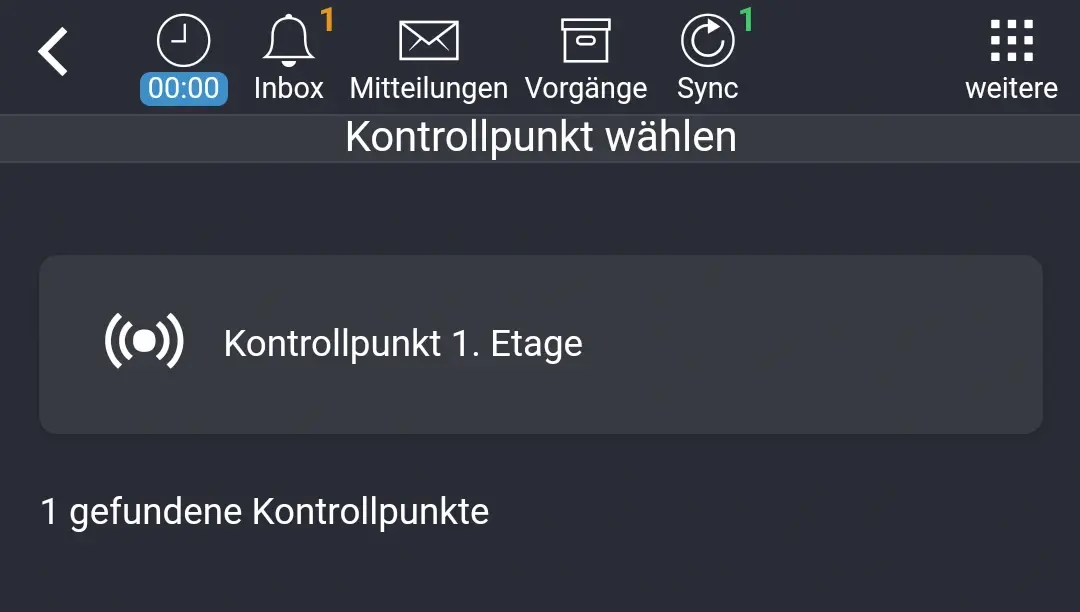The height and width of the screenshot is (612, 1080).
Task: Tap the Kontrollpunkt wählen title bar
Action: tap(540, 136)
